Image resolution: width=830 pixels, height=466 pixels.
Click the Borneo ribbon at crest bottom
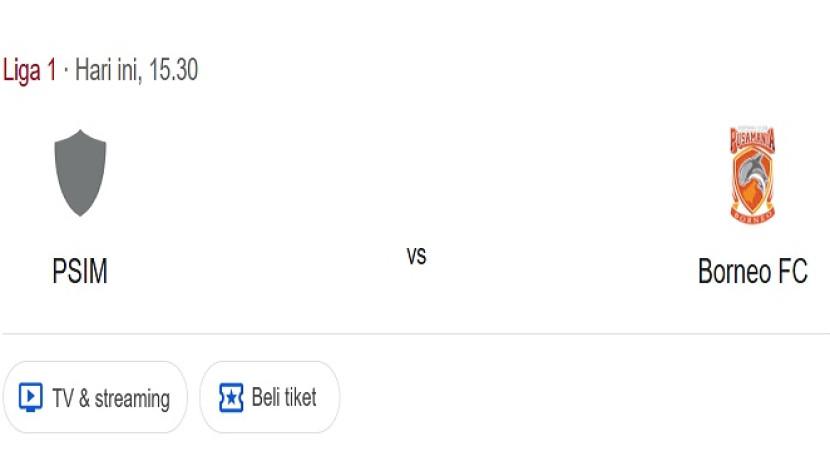point(752,216)
